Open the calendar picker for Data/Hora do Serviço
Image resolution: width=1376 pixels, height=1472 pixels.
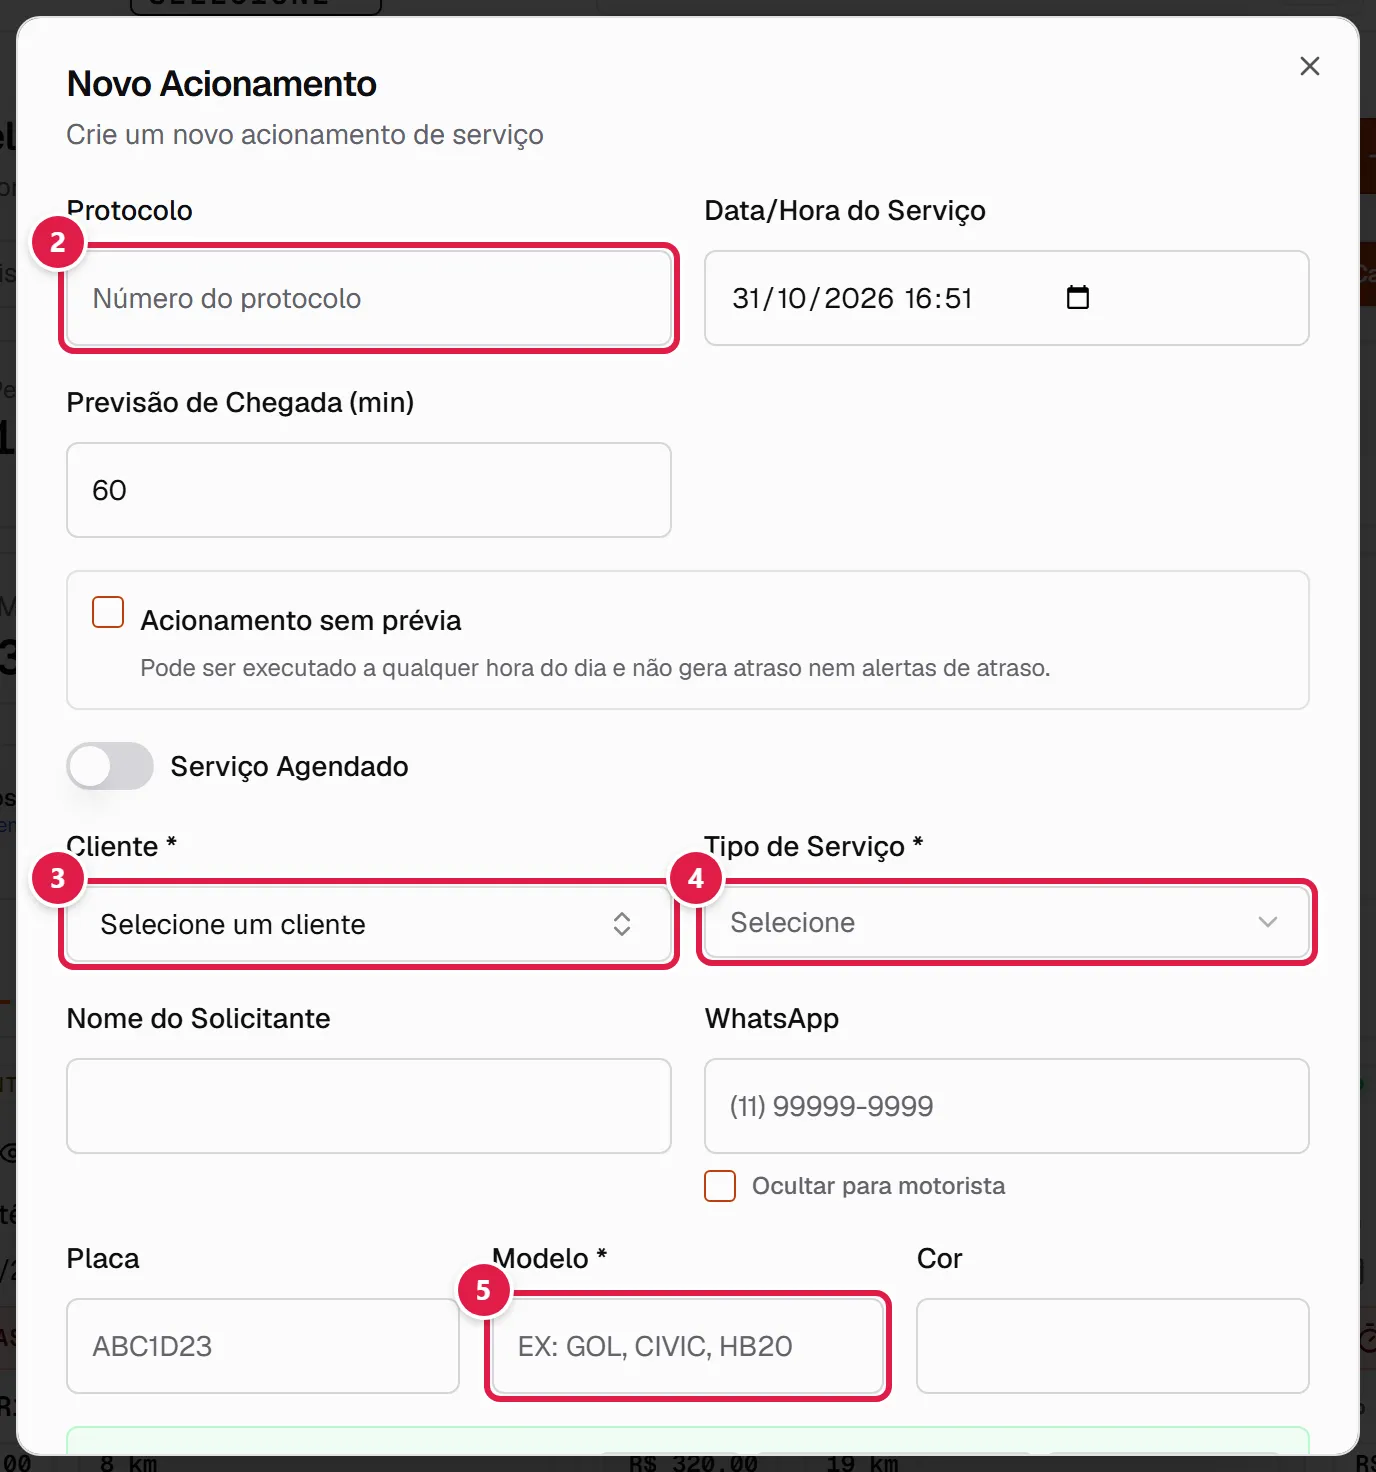pos(1077,297)
